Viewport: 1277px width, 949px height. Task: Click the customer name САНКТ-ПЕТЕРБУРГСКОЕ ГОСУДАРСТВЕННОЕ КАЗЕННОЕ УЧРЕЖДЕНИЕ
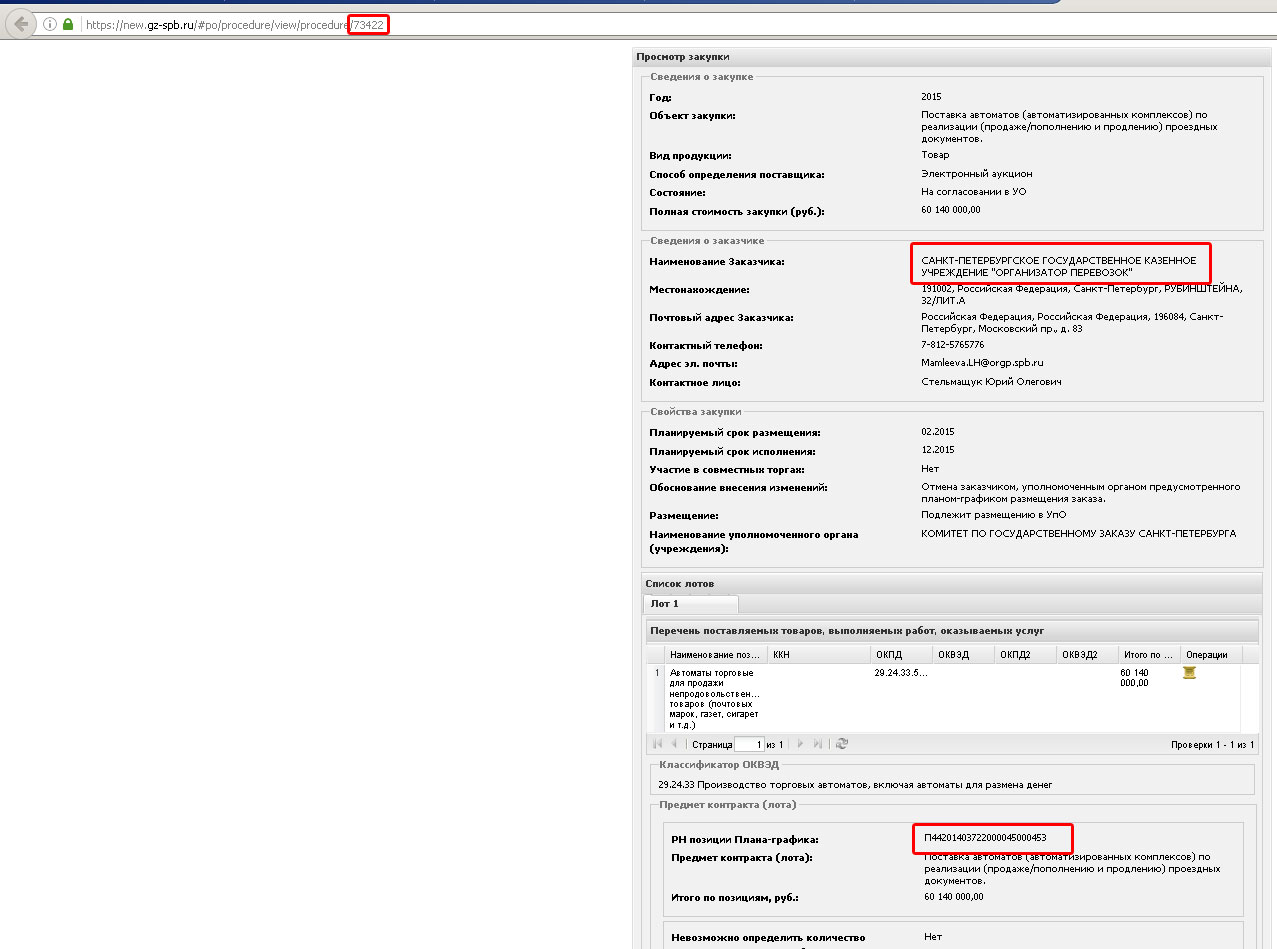tap(1058, 266)
